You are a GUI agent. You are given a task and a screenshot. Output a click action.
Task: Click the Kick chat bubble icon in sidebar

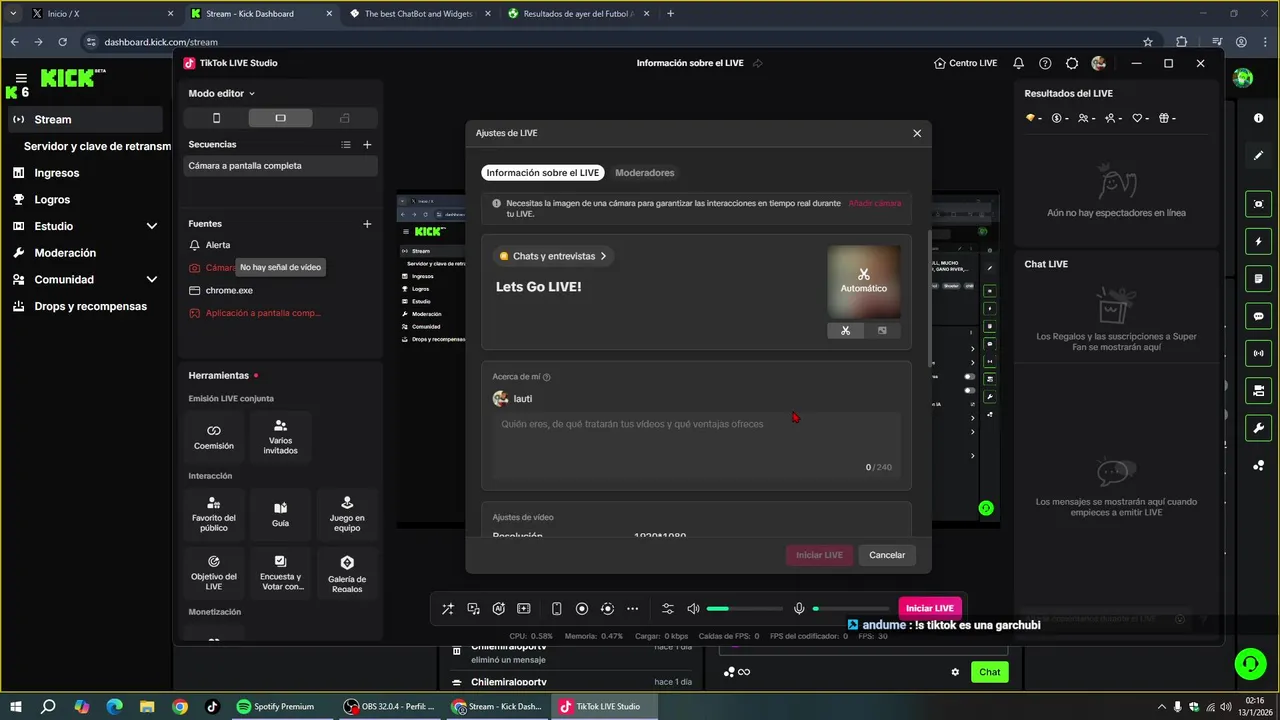pyautogui.click(x=1259, y=316)
